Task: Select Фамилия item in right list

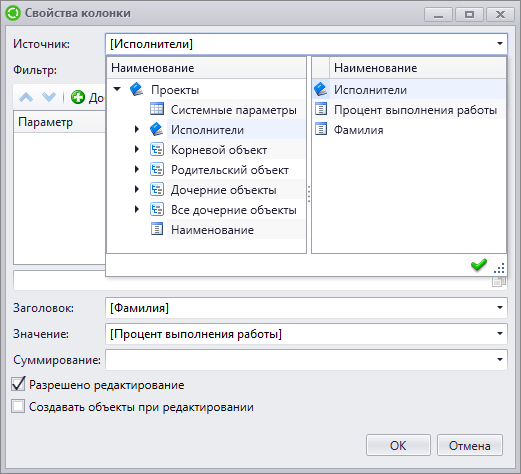Action: point(409,130)
